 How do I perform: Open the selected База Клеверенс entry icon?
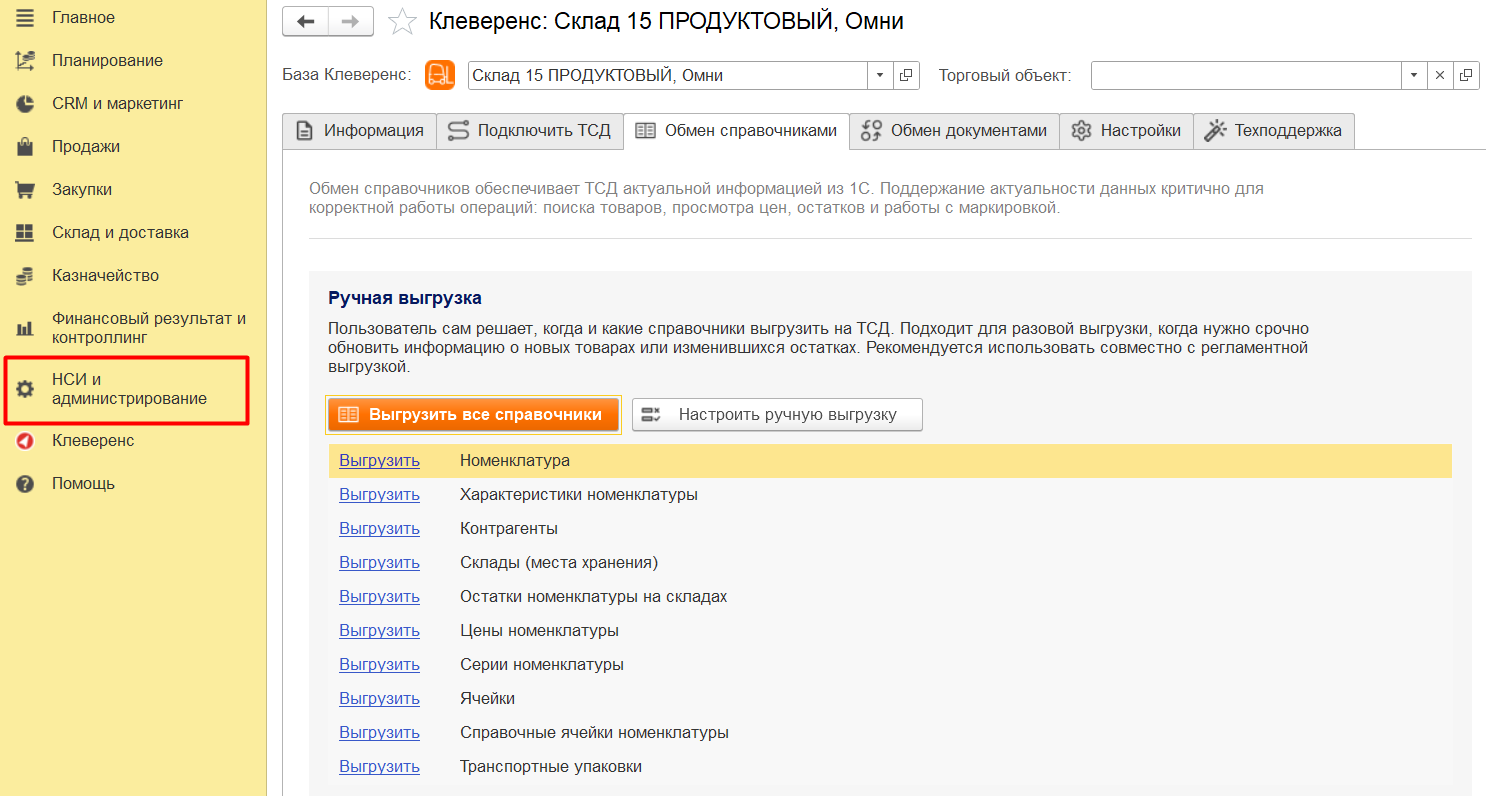[906, 75]
